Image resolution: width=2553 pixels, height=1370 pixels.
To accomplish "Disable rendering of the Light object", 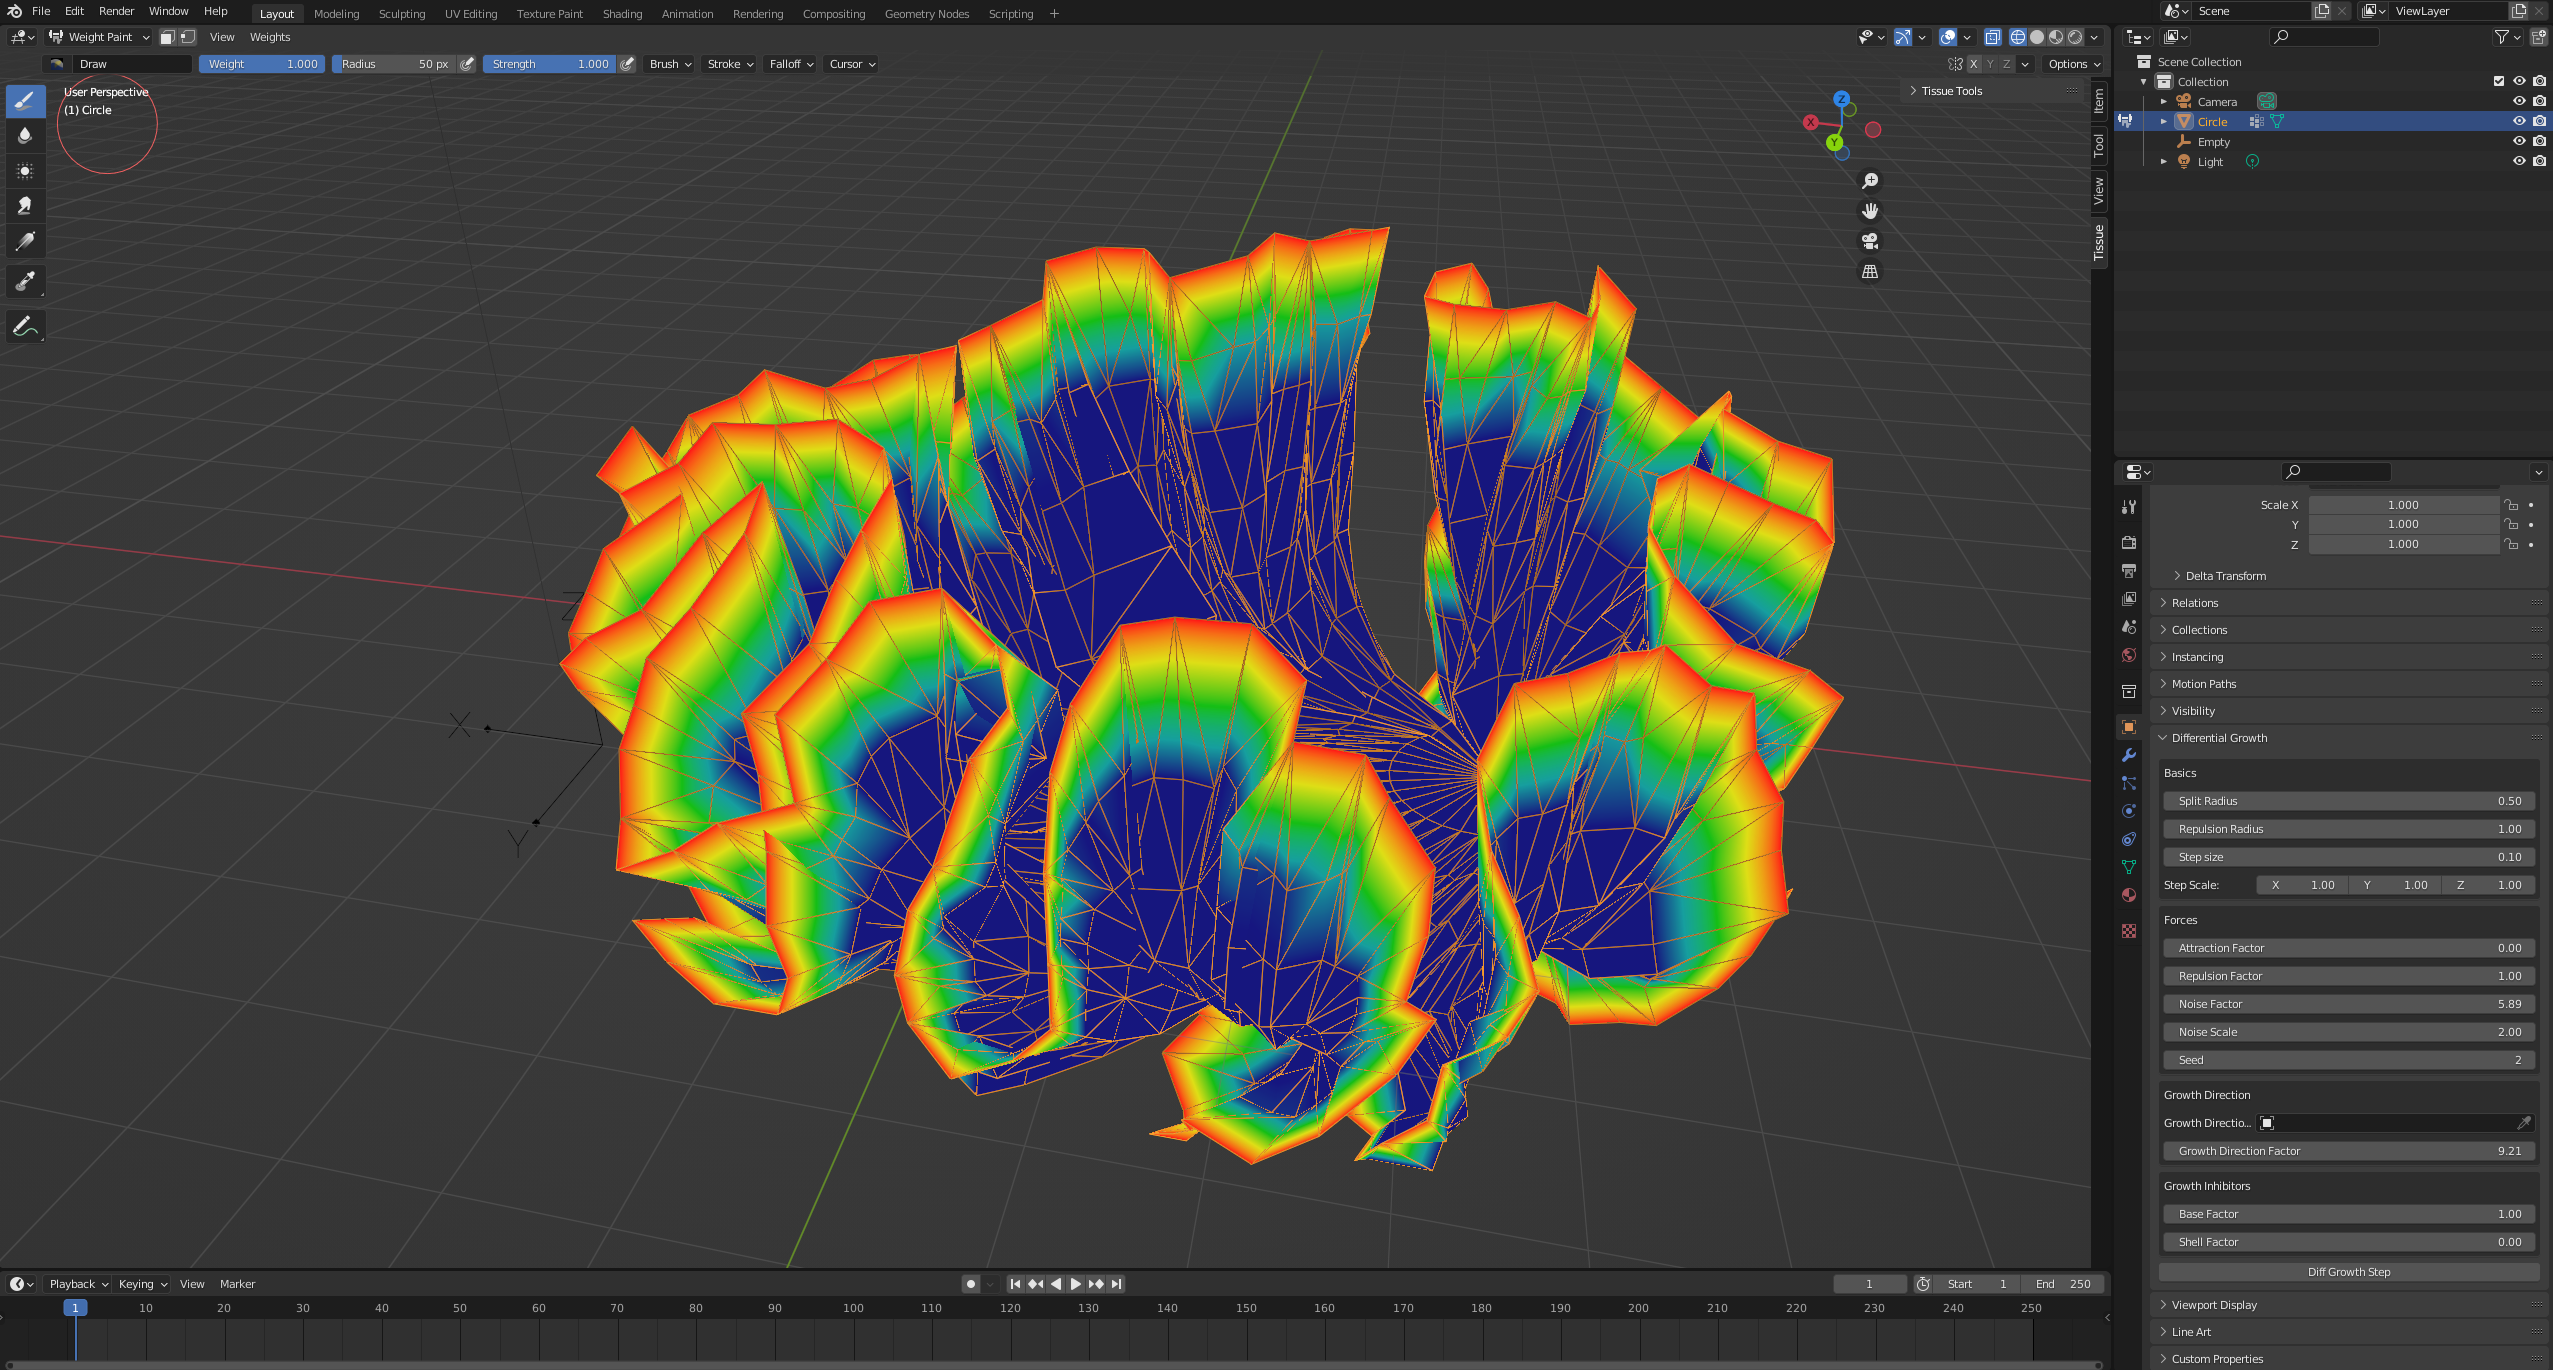I will point(2539,161).
